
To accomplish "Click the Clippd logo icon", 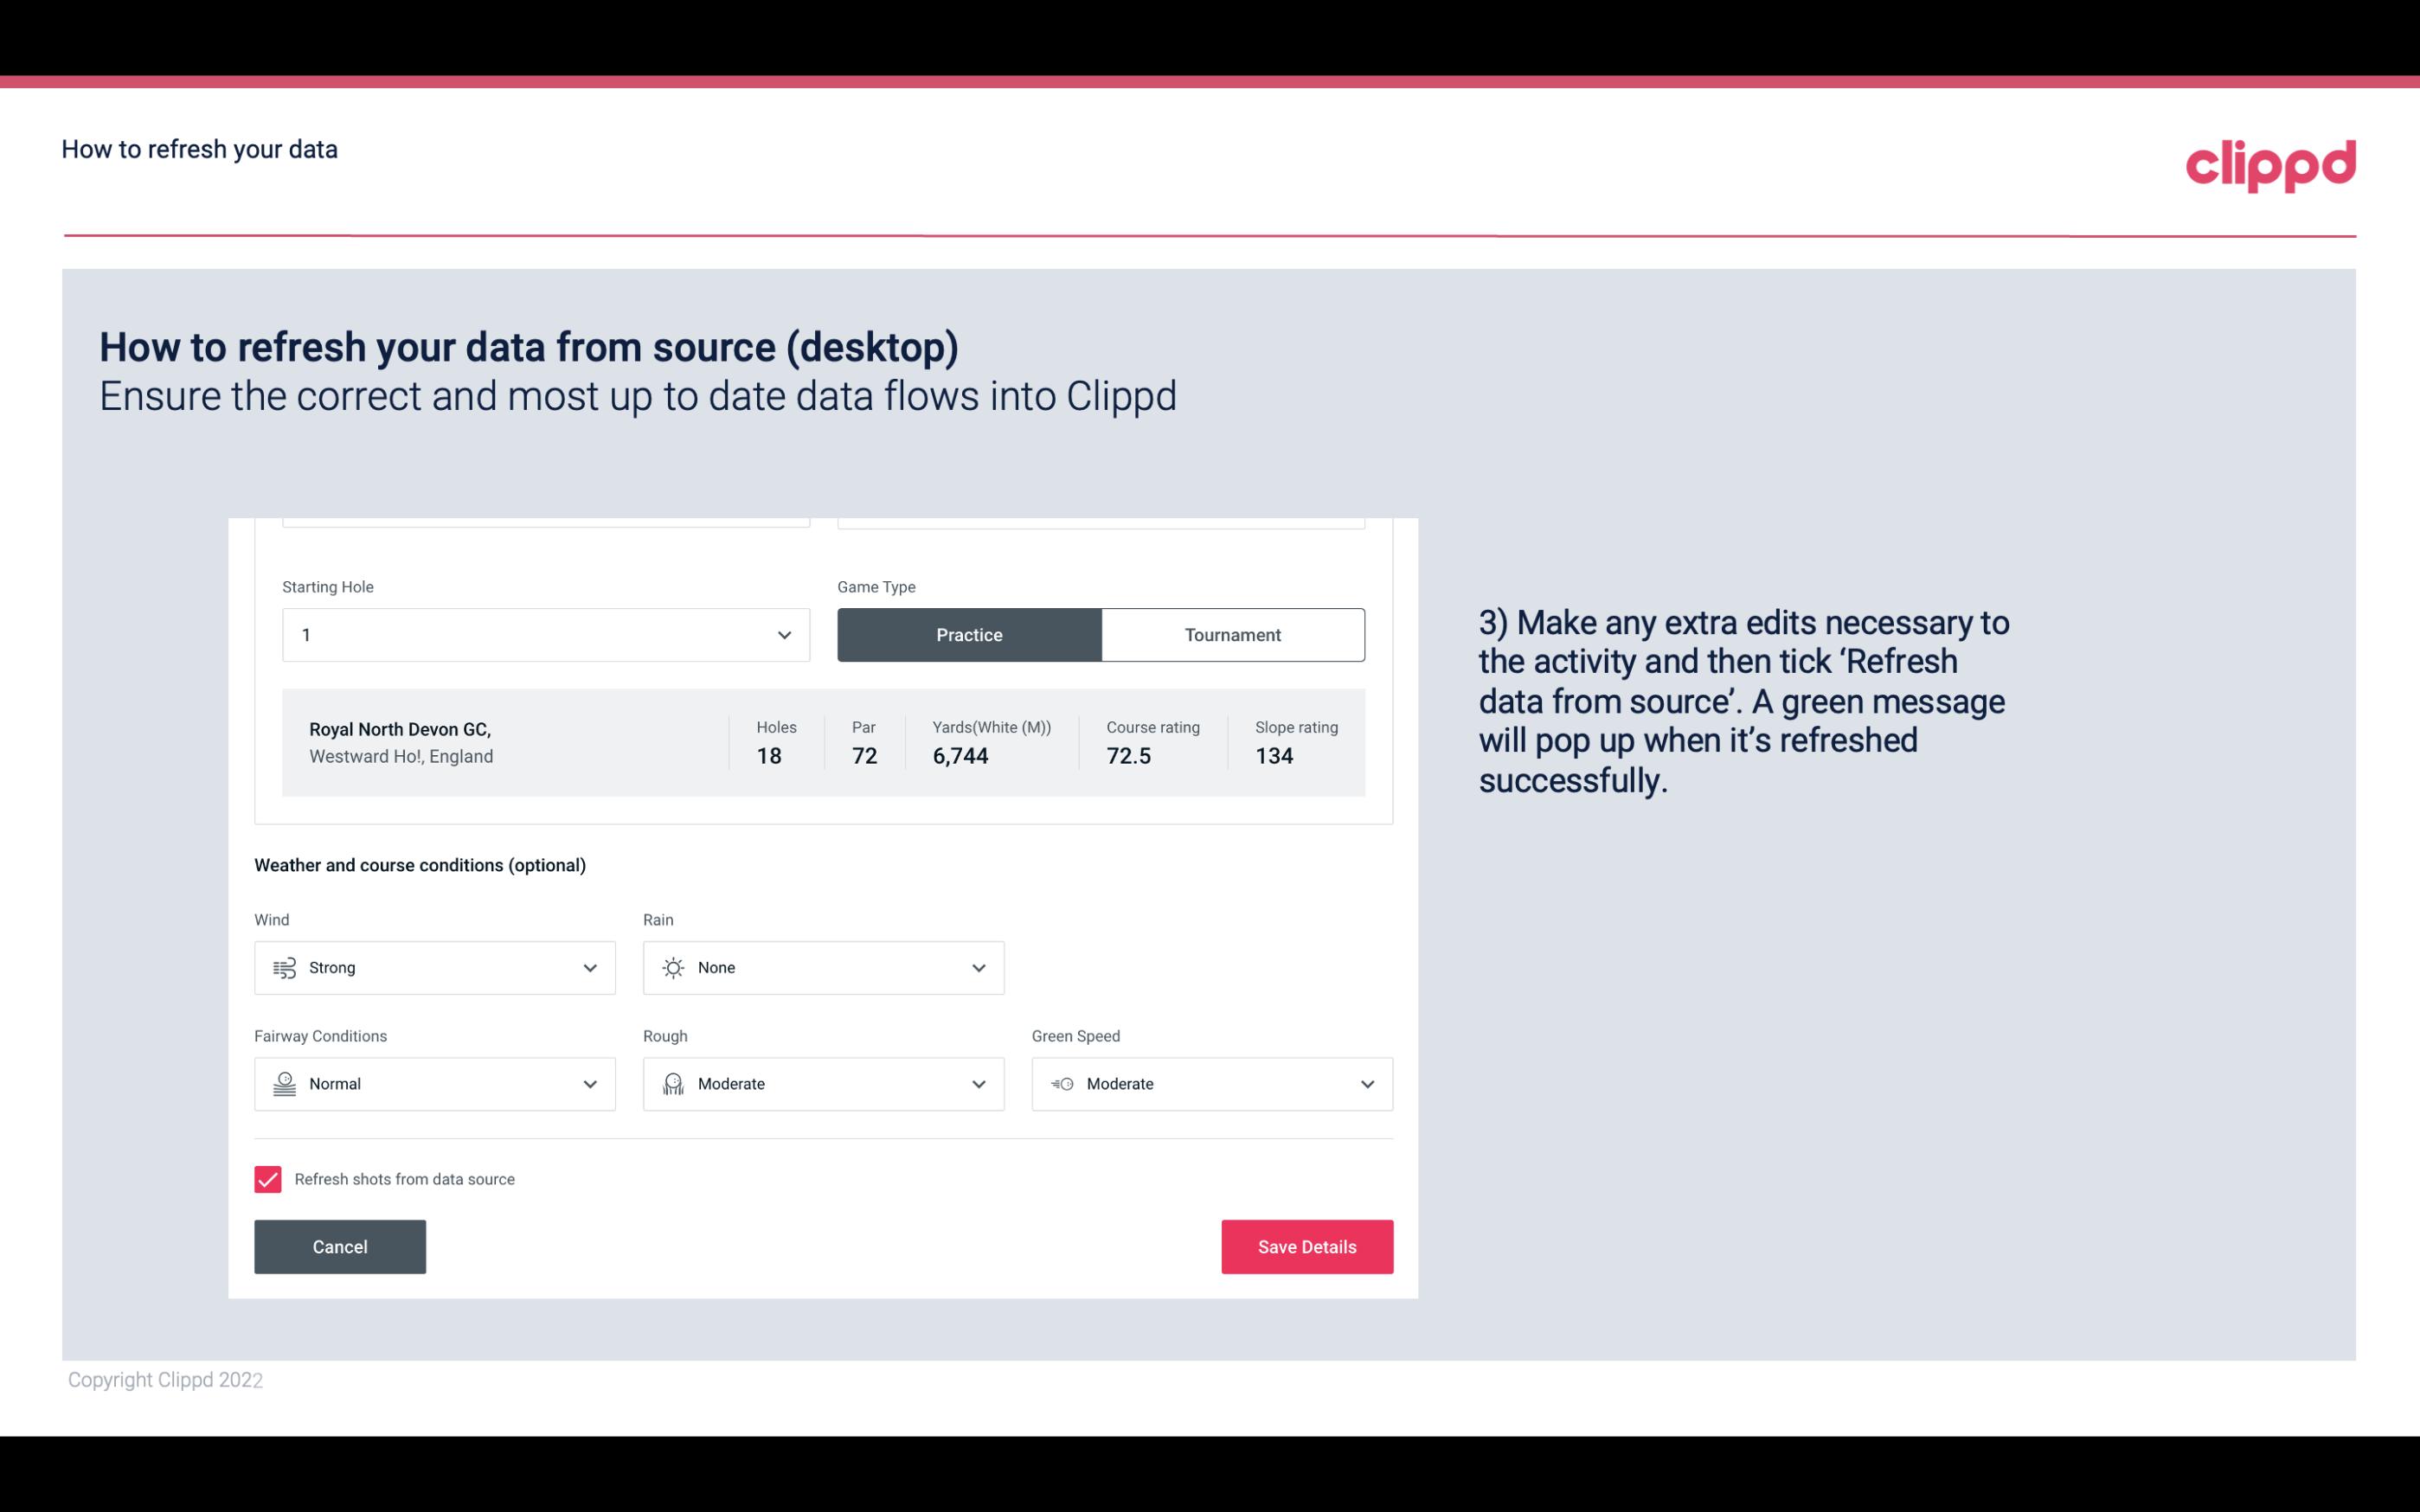I will [x=2270, y=162].
